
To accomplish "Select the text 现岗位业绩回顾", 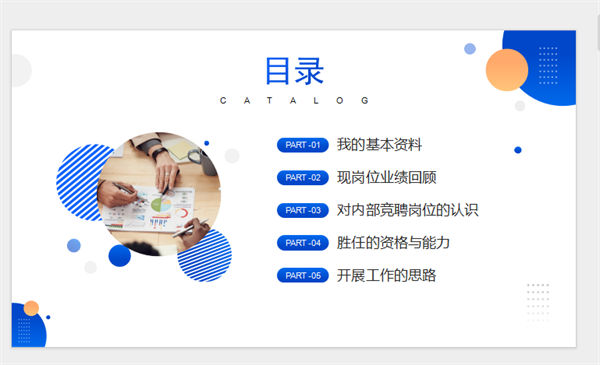I will tap(386, 178).
